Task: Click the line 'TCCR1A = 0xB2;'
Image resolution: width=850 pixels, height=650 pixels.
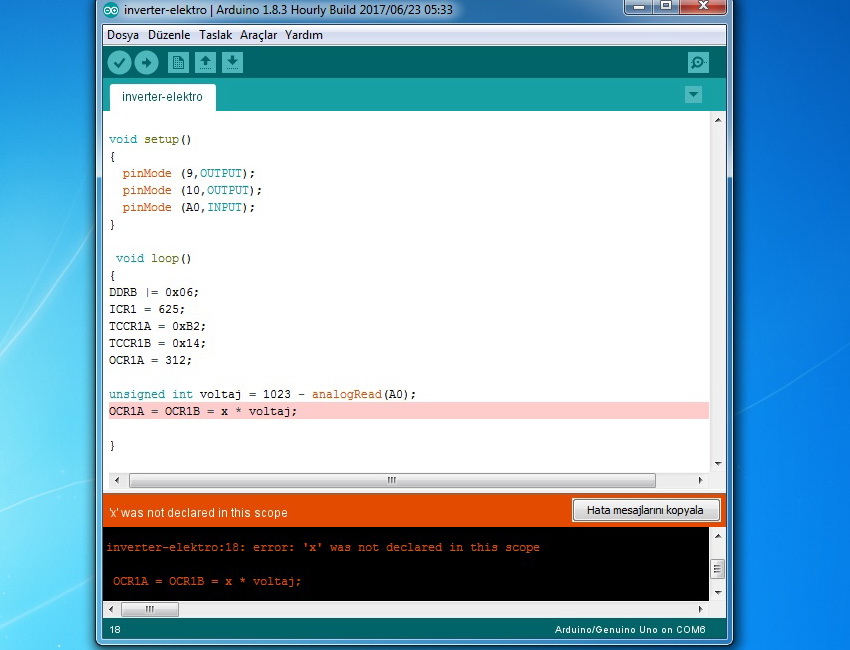Action: point(157,326)
